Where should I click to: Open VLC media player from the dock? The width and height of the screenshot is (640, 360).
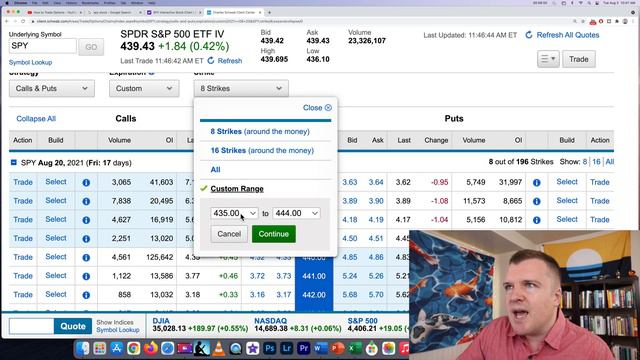(x=219, y=348)
